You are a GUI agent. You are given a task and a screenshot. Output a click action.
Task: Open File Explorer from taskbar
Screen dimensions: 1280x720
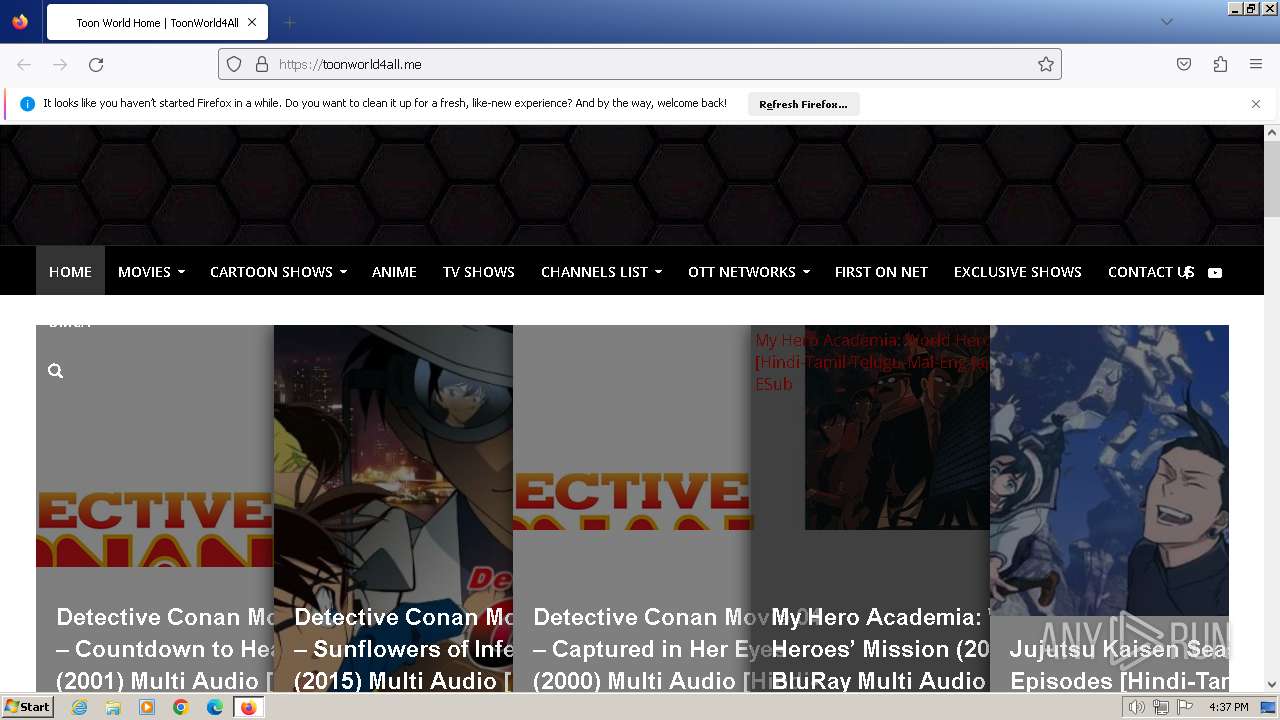113,707
